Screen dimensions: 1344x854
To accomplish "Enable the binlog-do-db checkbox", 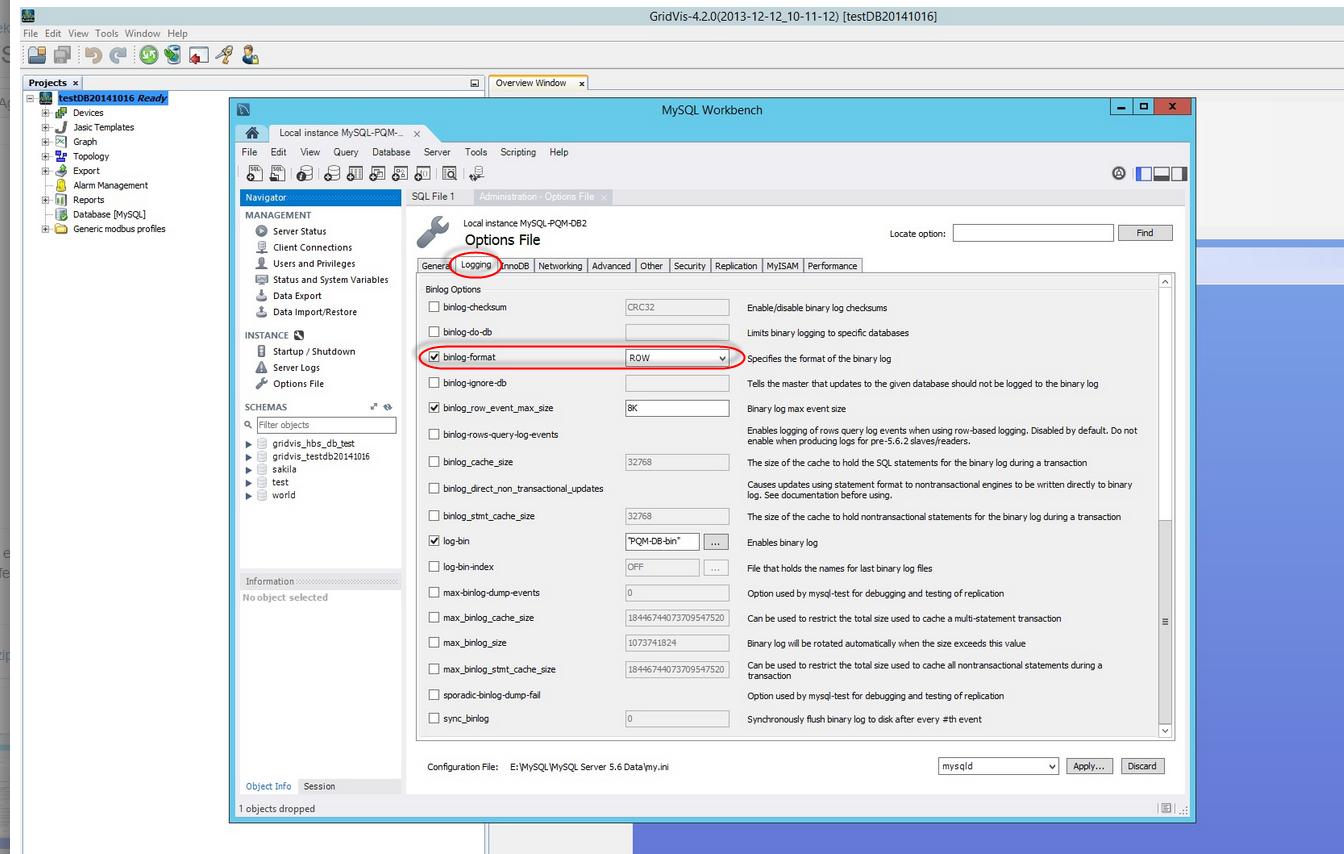I will pos(434,332).
